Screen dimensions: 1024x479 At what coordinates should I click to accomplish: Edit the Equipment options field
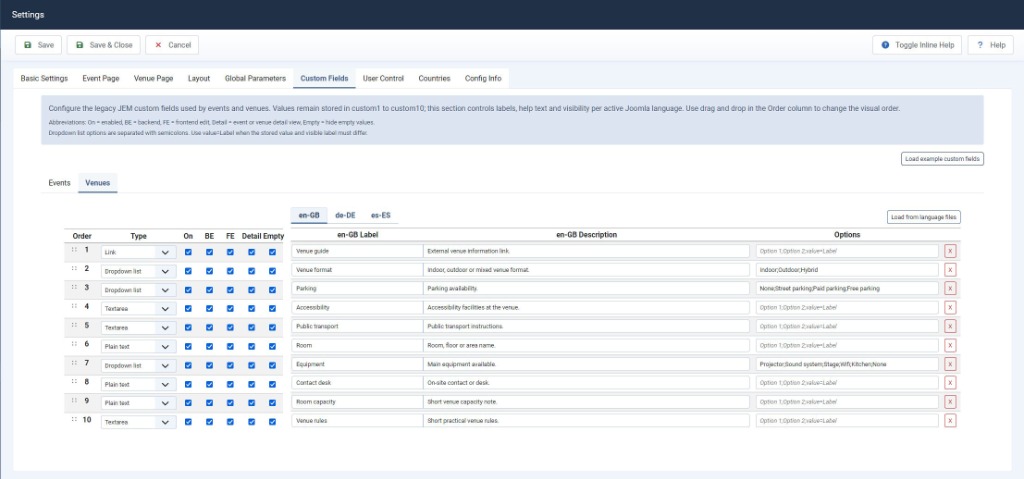(847, 364)
